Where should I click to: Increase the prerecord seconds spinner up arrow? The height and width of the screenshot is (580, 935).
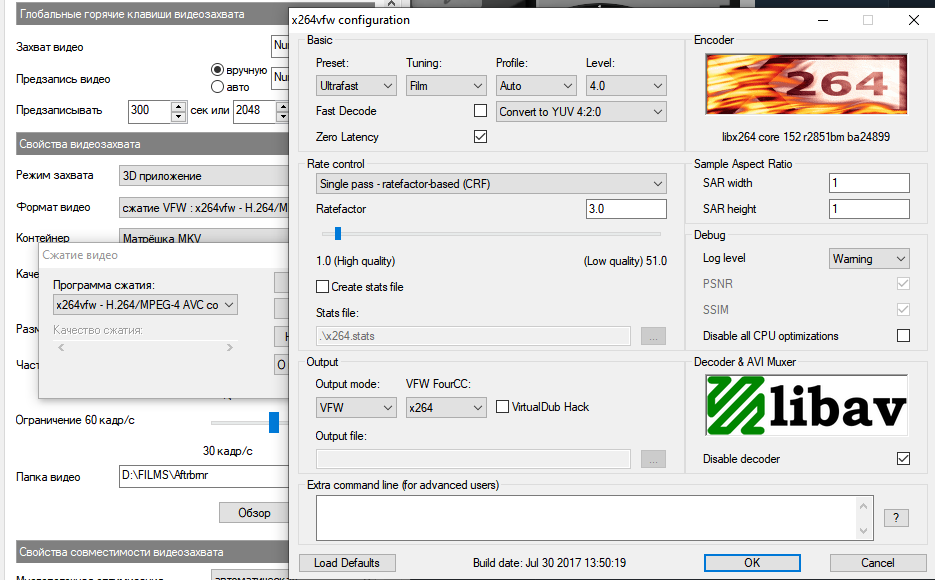178,106
